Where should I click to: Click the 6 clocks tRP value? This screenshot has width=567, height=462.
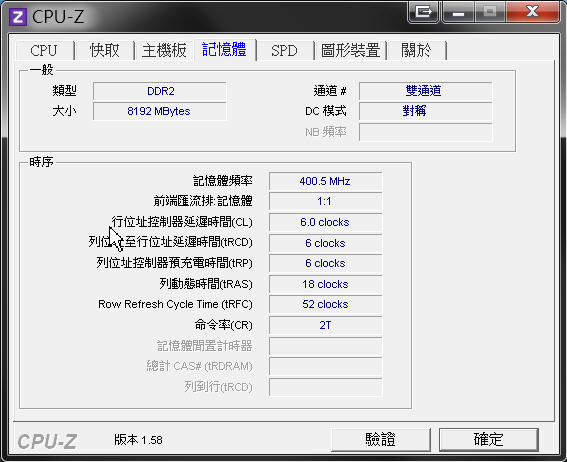(325, 263)
